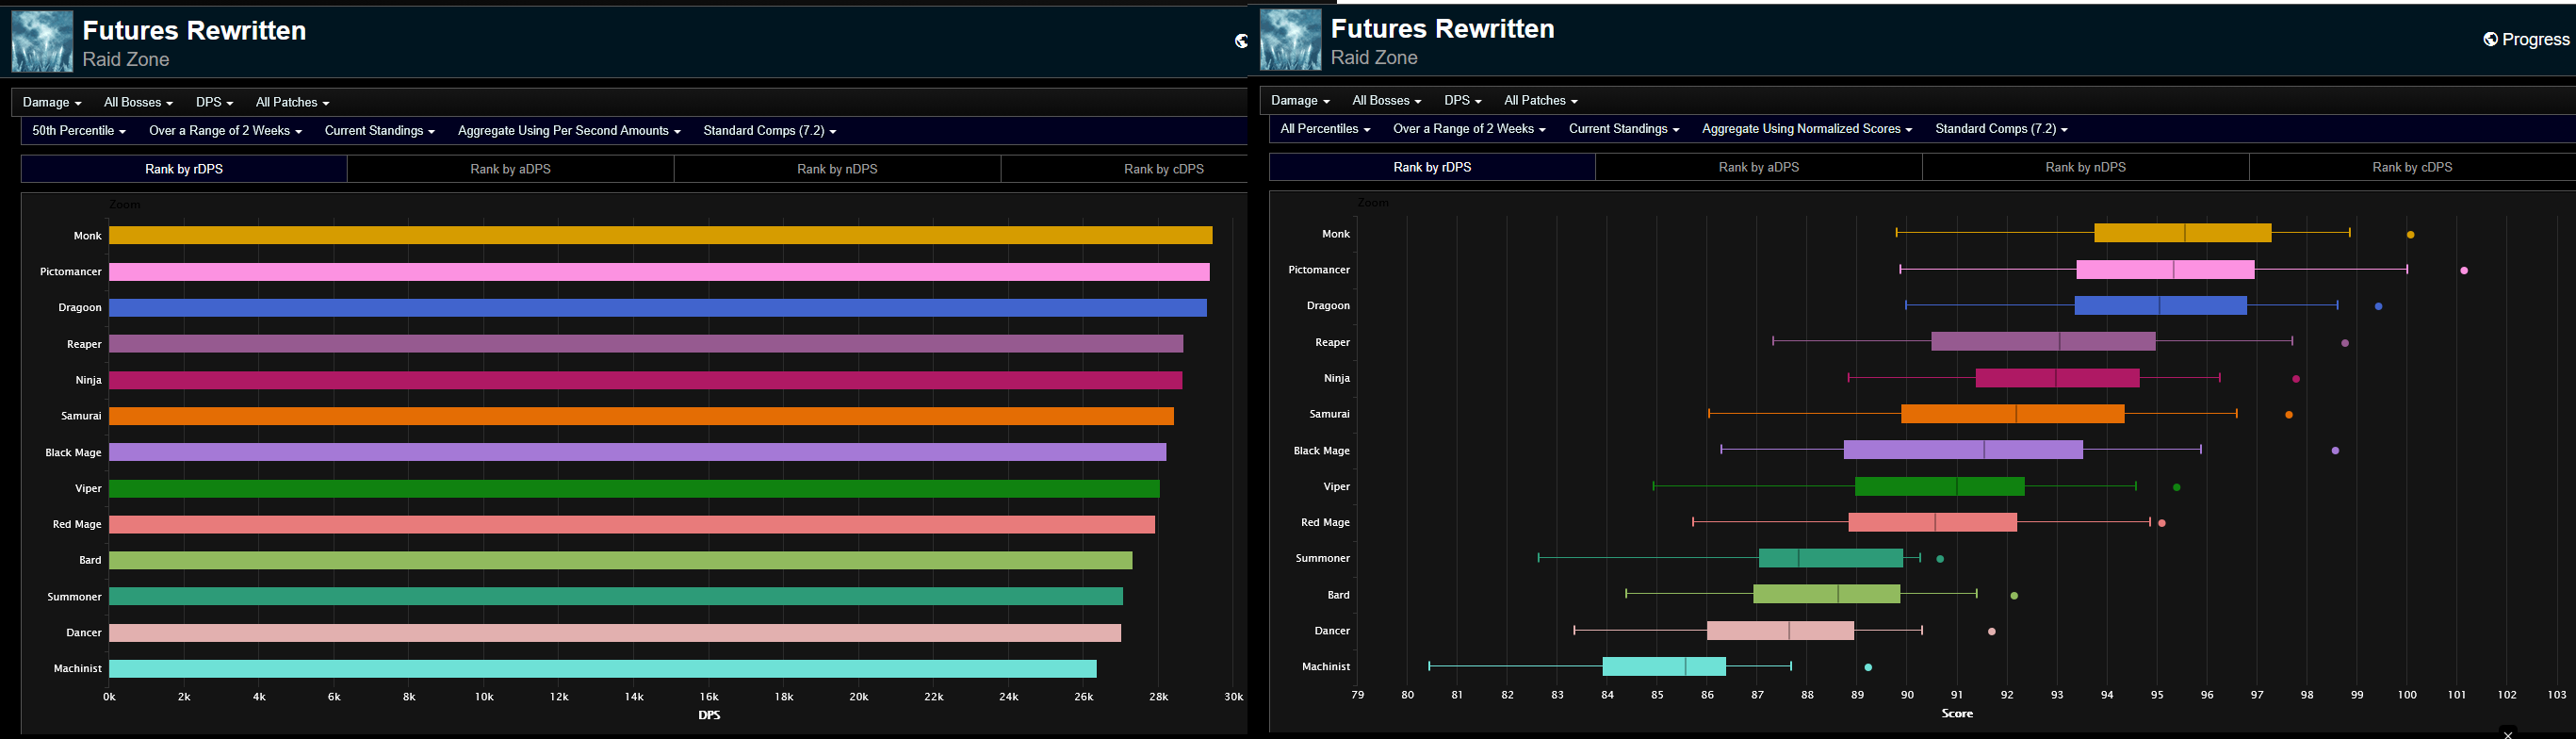Viewport: 2576px width, 739px height.
Task: Click the pink Pictomancer bar in the DPS chart
Action: coord(660,272)
